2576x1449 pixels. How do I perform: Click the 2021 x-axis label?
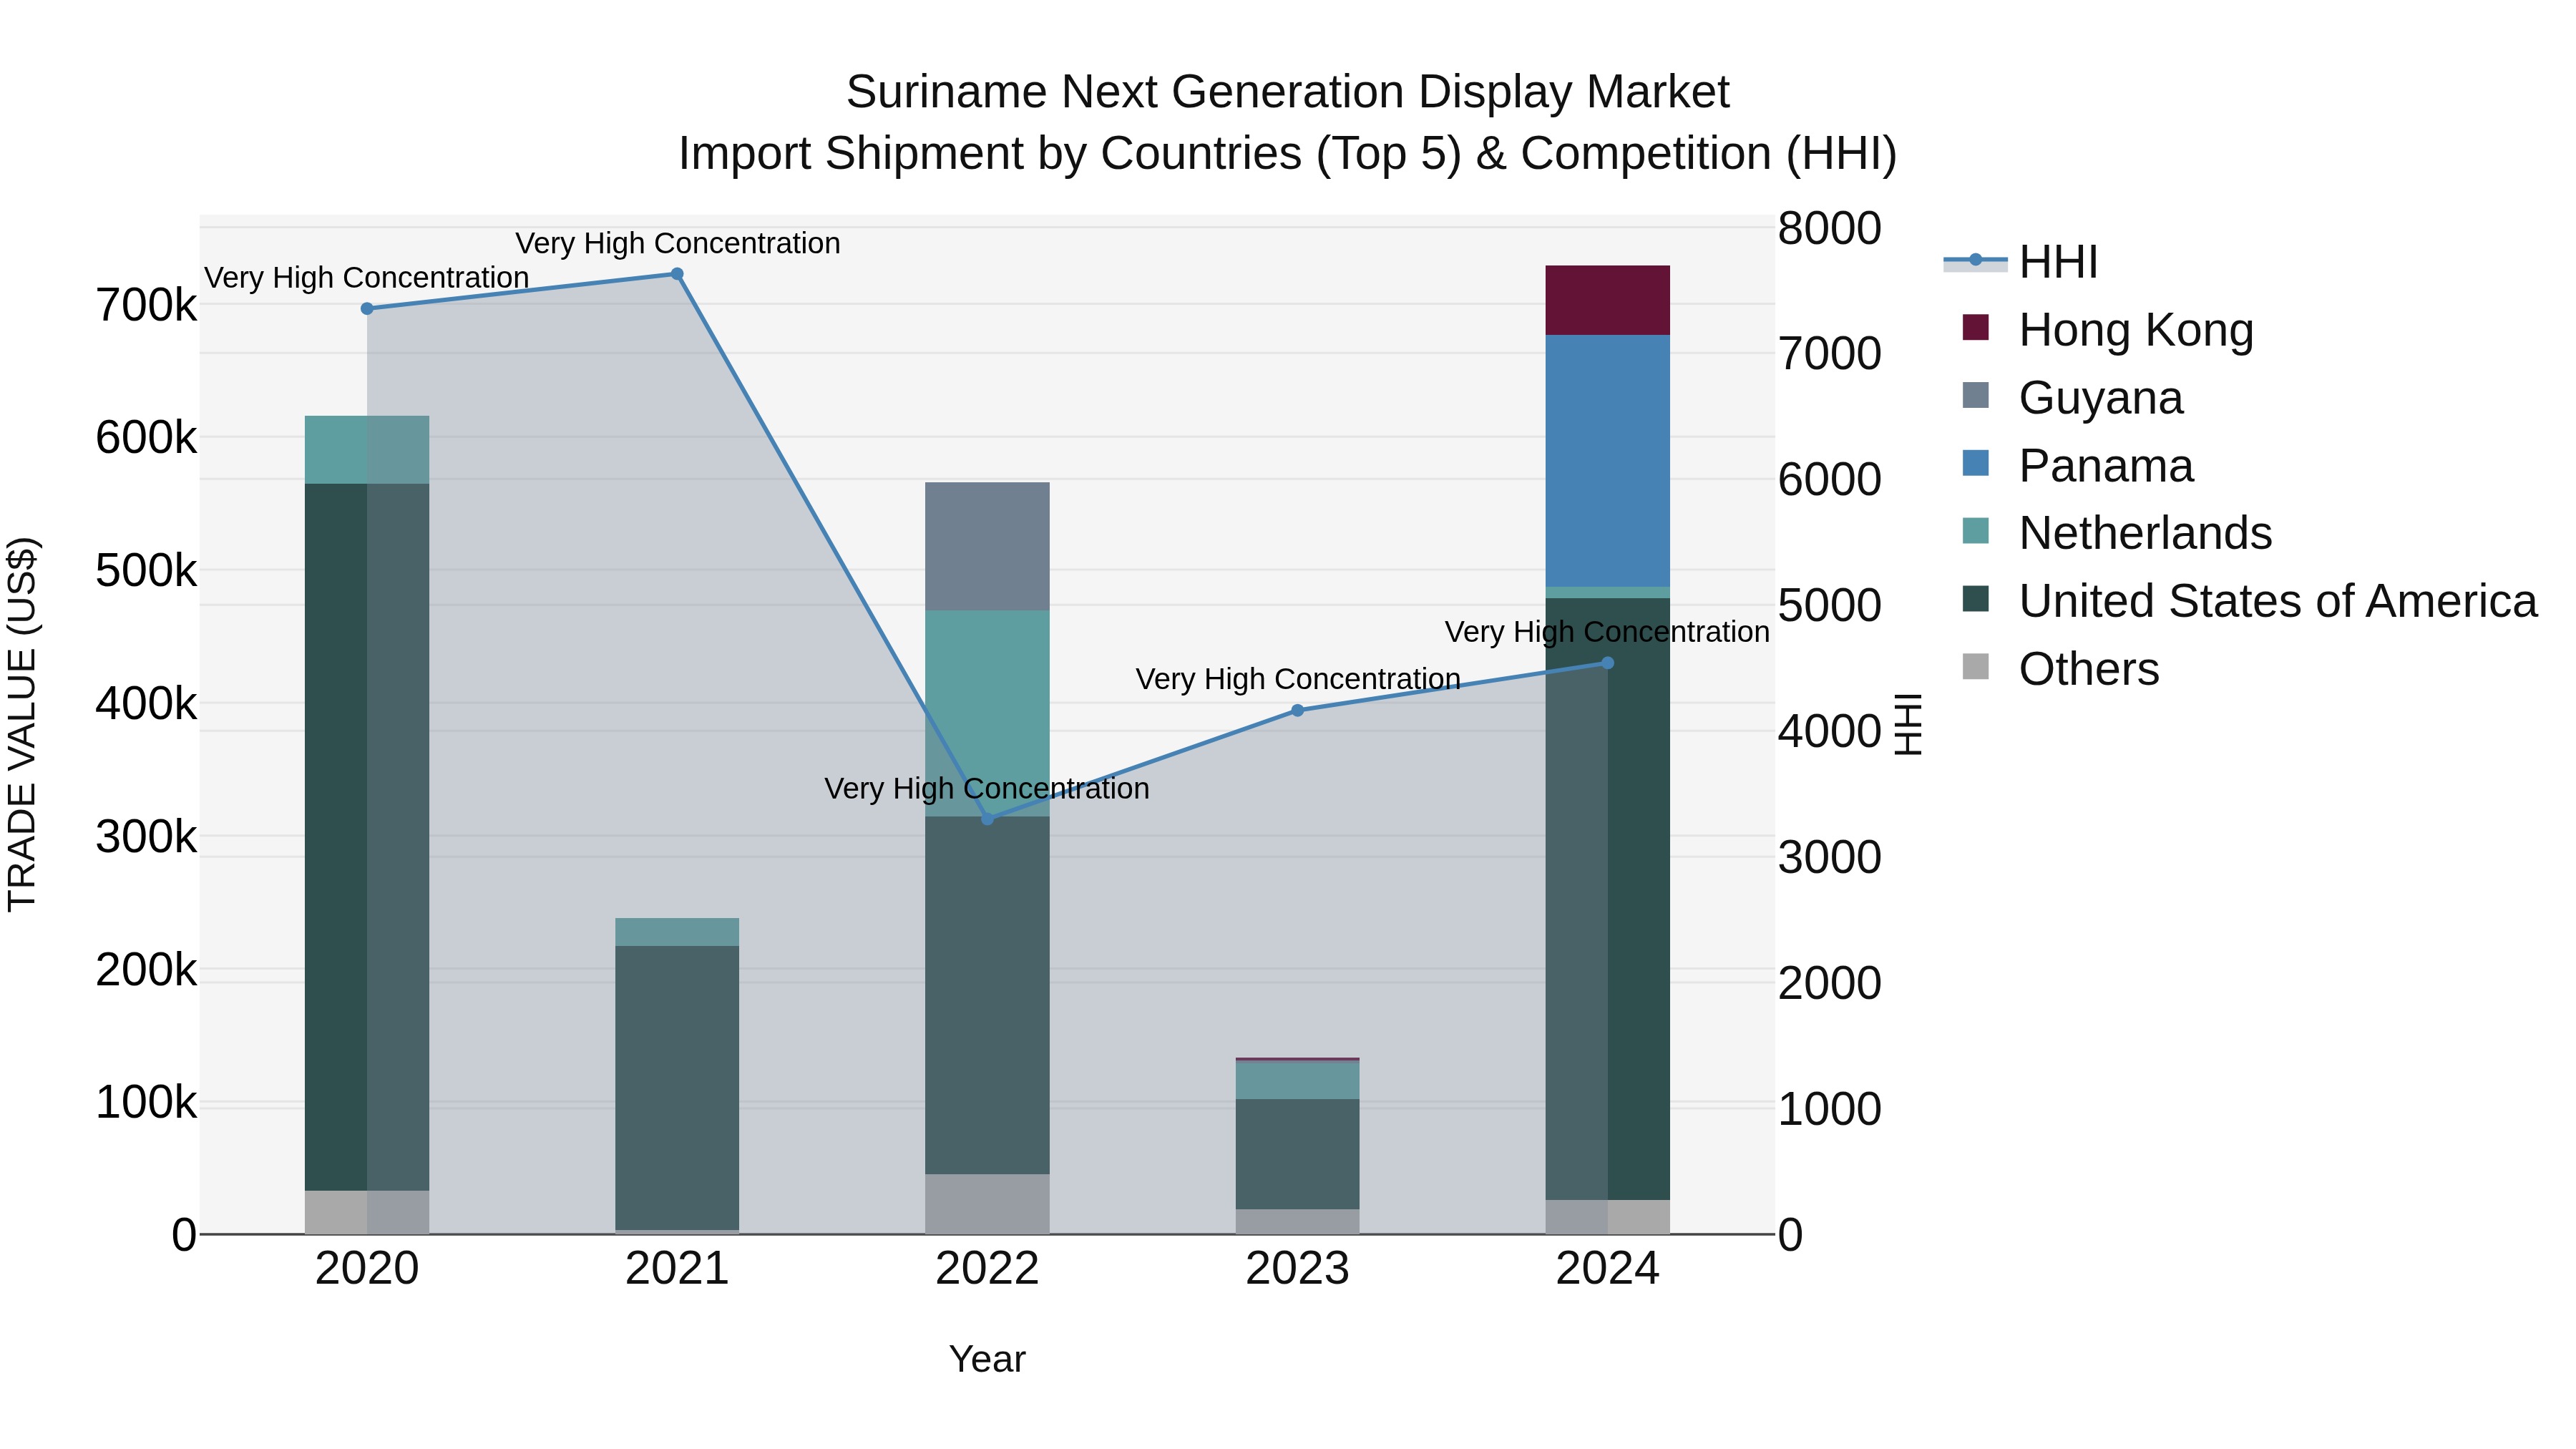pyautogui.click(x=677, y=1269)
